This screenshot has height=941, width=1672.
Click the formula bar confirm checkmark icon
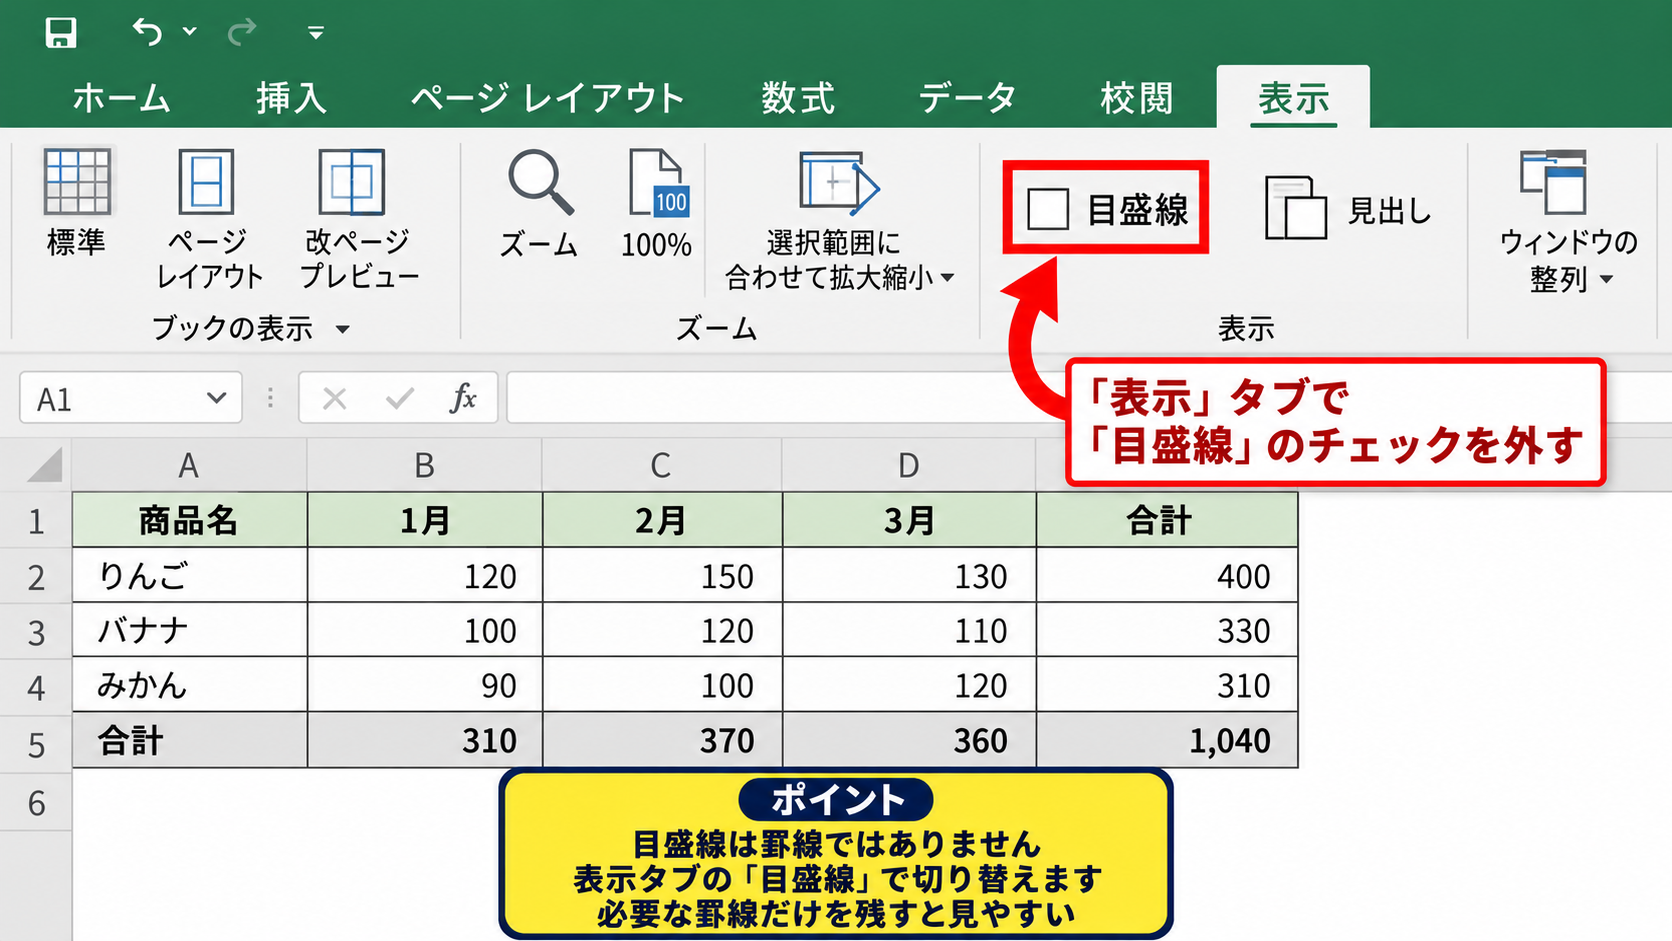tap(400, 399)
